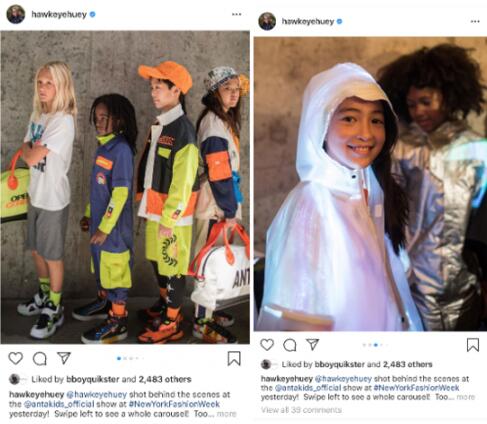The height and width of the screenshot is (424, 487).
Task: Open hawkeyehuey profile picture on left post
Action: point(16,14)
